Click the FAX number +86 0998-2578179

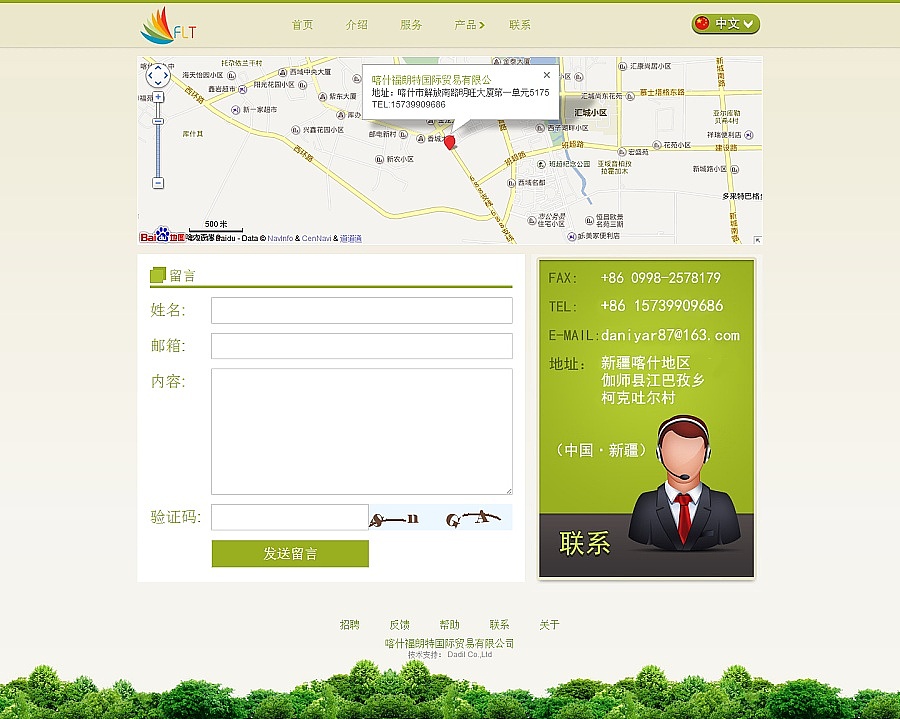click(661, 278)
